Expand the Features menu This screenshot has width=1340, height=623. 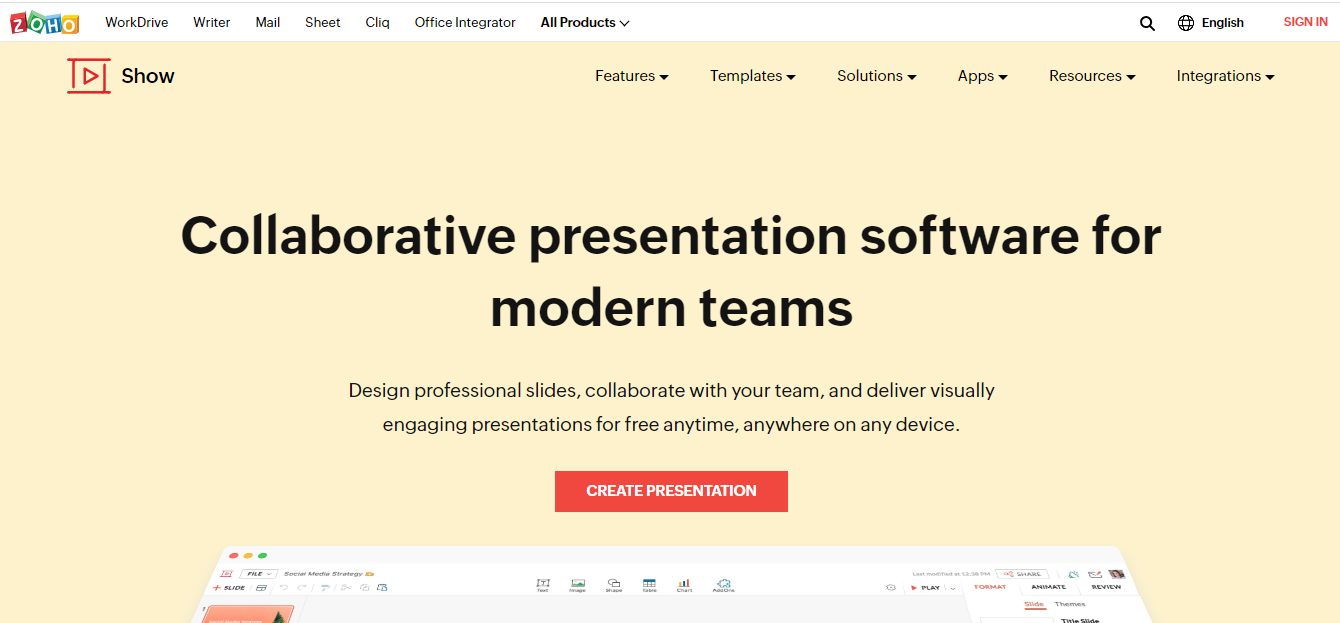point(632,76)
